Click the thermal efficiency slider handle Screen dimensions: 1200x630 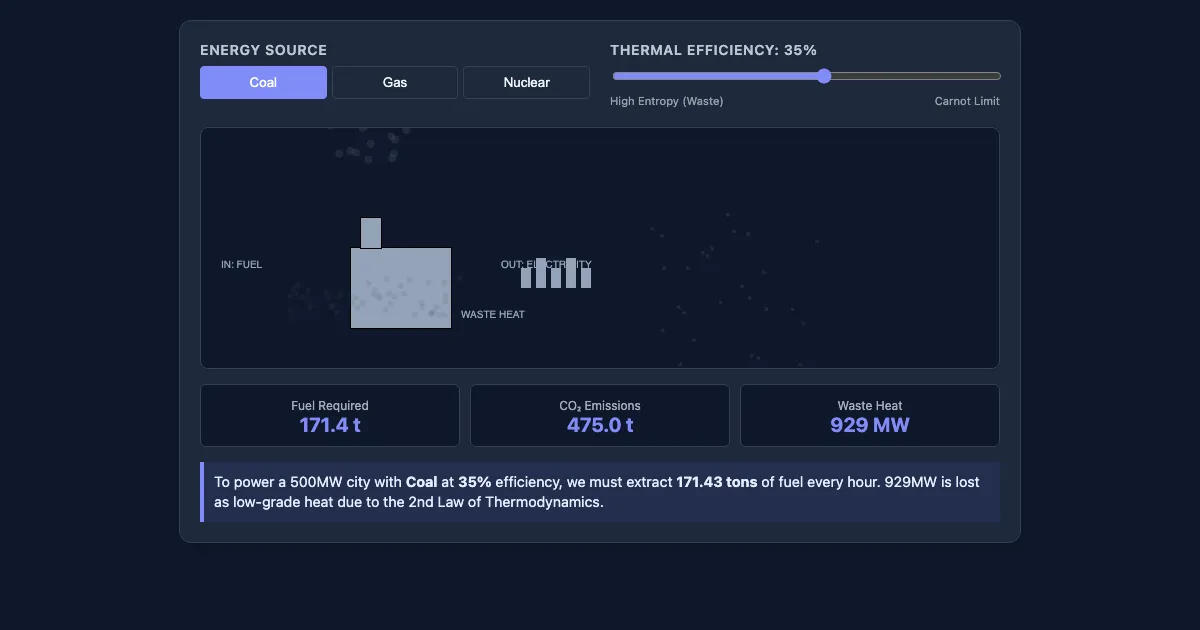pyautogui.click(x=824, y=76)
